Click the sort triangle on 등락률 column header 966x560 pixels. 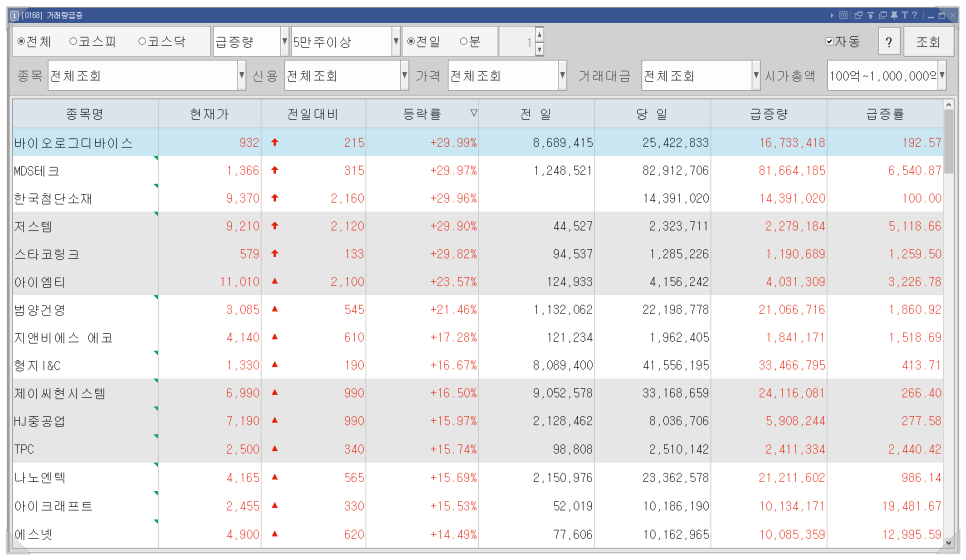pyautogui.click(x=474, y=113)
